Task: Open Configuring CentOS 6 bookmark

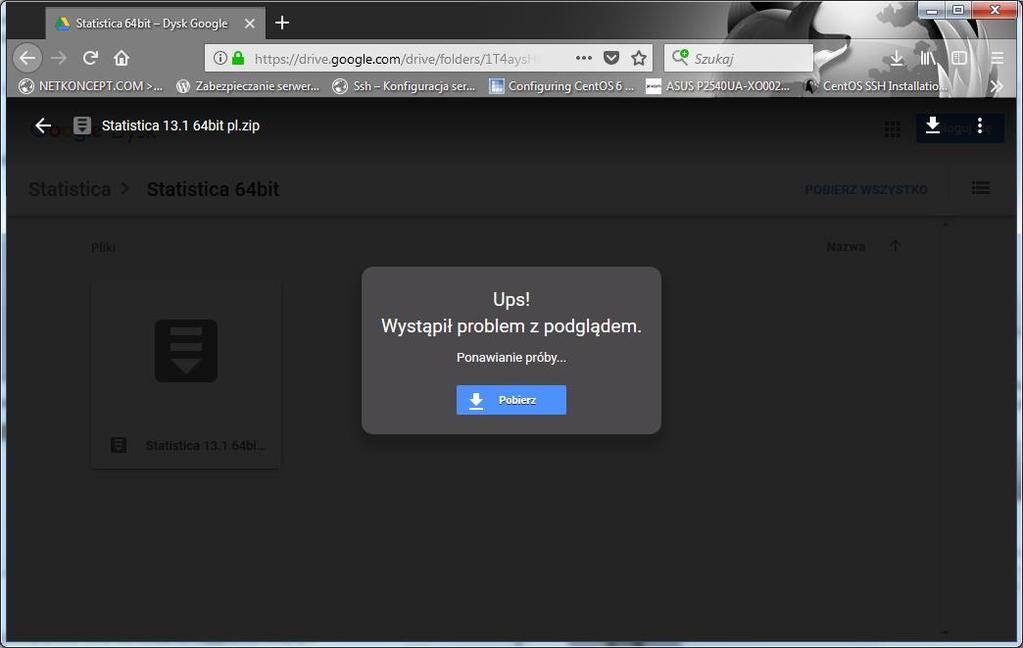Action: 562,86
